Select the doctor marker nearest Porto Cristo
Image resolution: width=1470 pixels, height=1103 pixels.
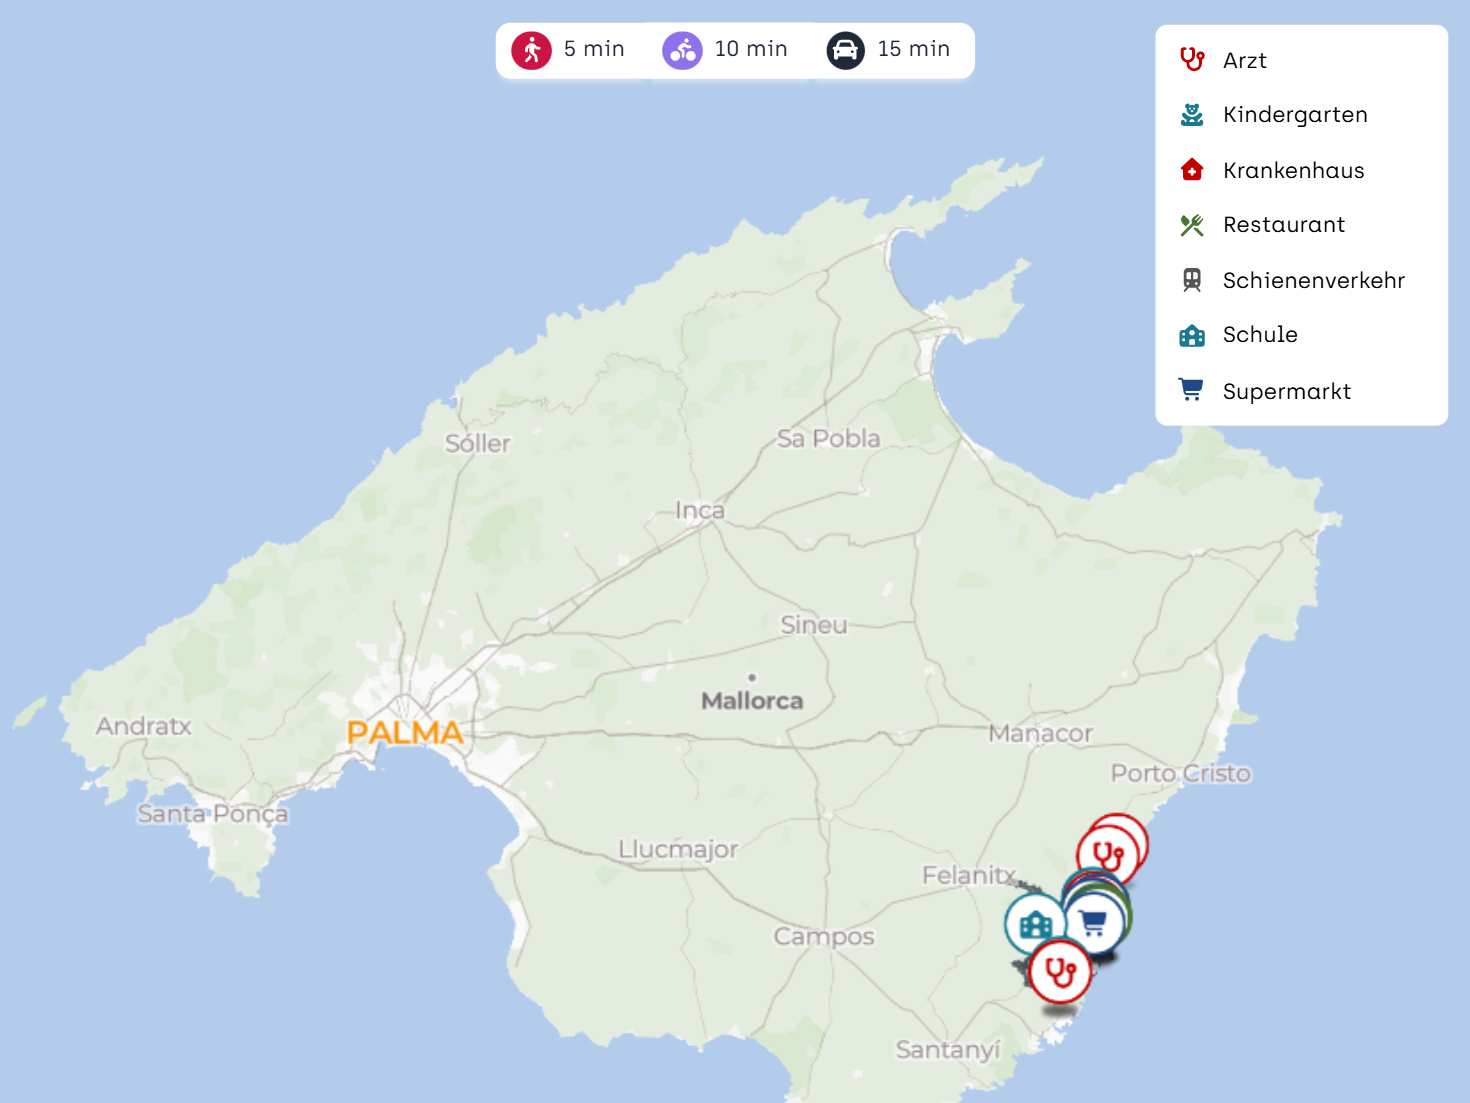1108,856
